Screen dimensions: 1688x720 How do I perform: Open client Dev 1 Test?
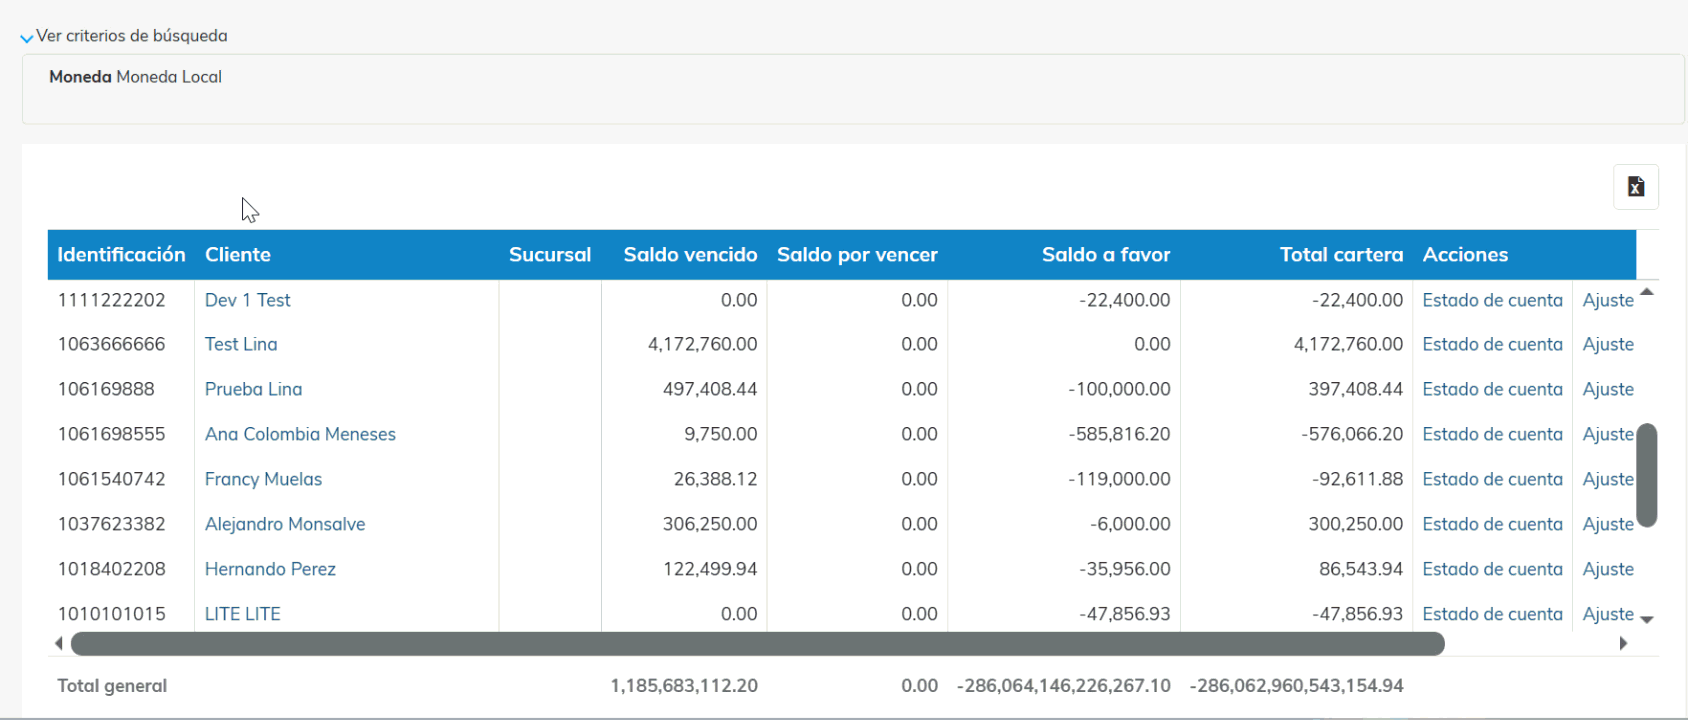click(247, 300)
